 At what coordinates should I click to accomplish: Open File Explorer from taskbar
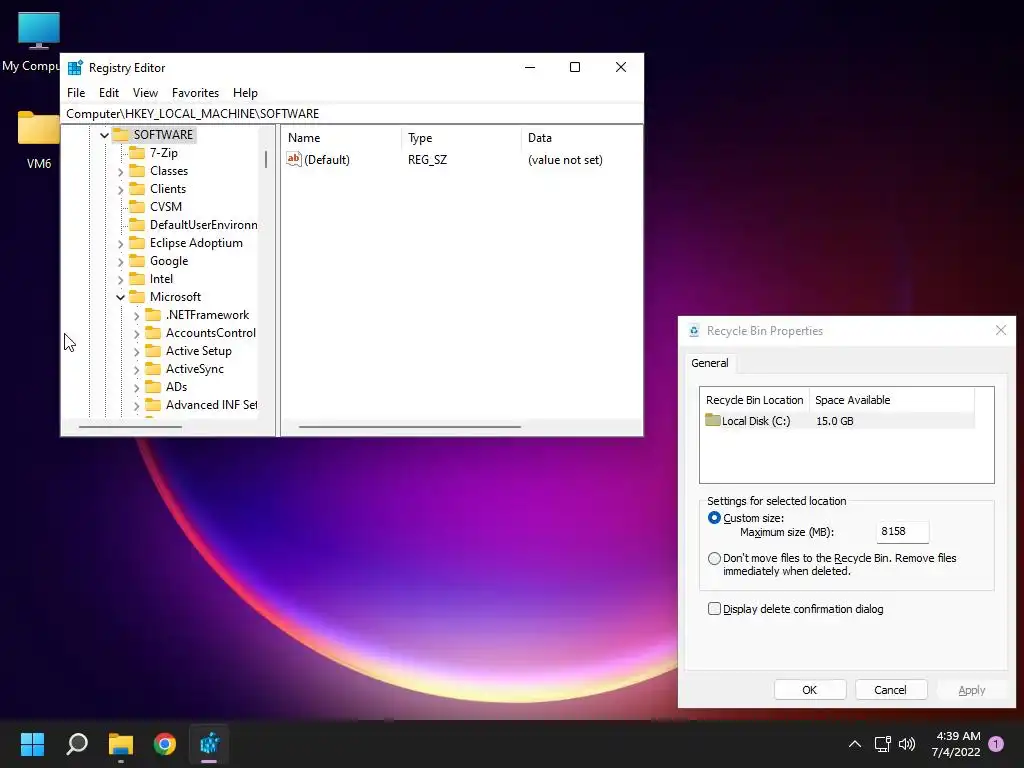point(121,743)
